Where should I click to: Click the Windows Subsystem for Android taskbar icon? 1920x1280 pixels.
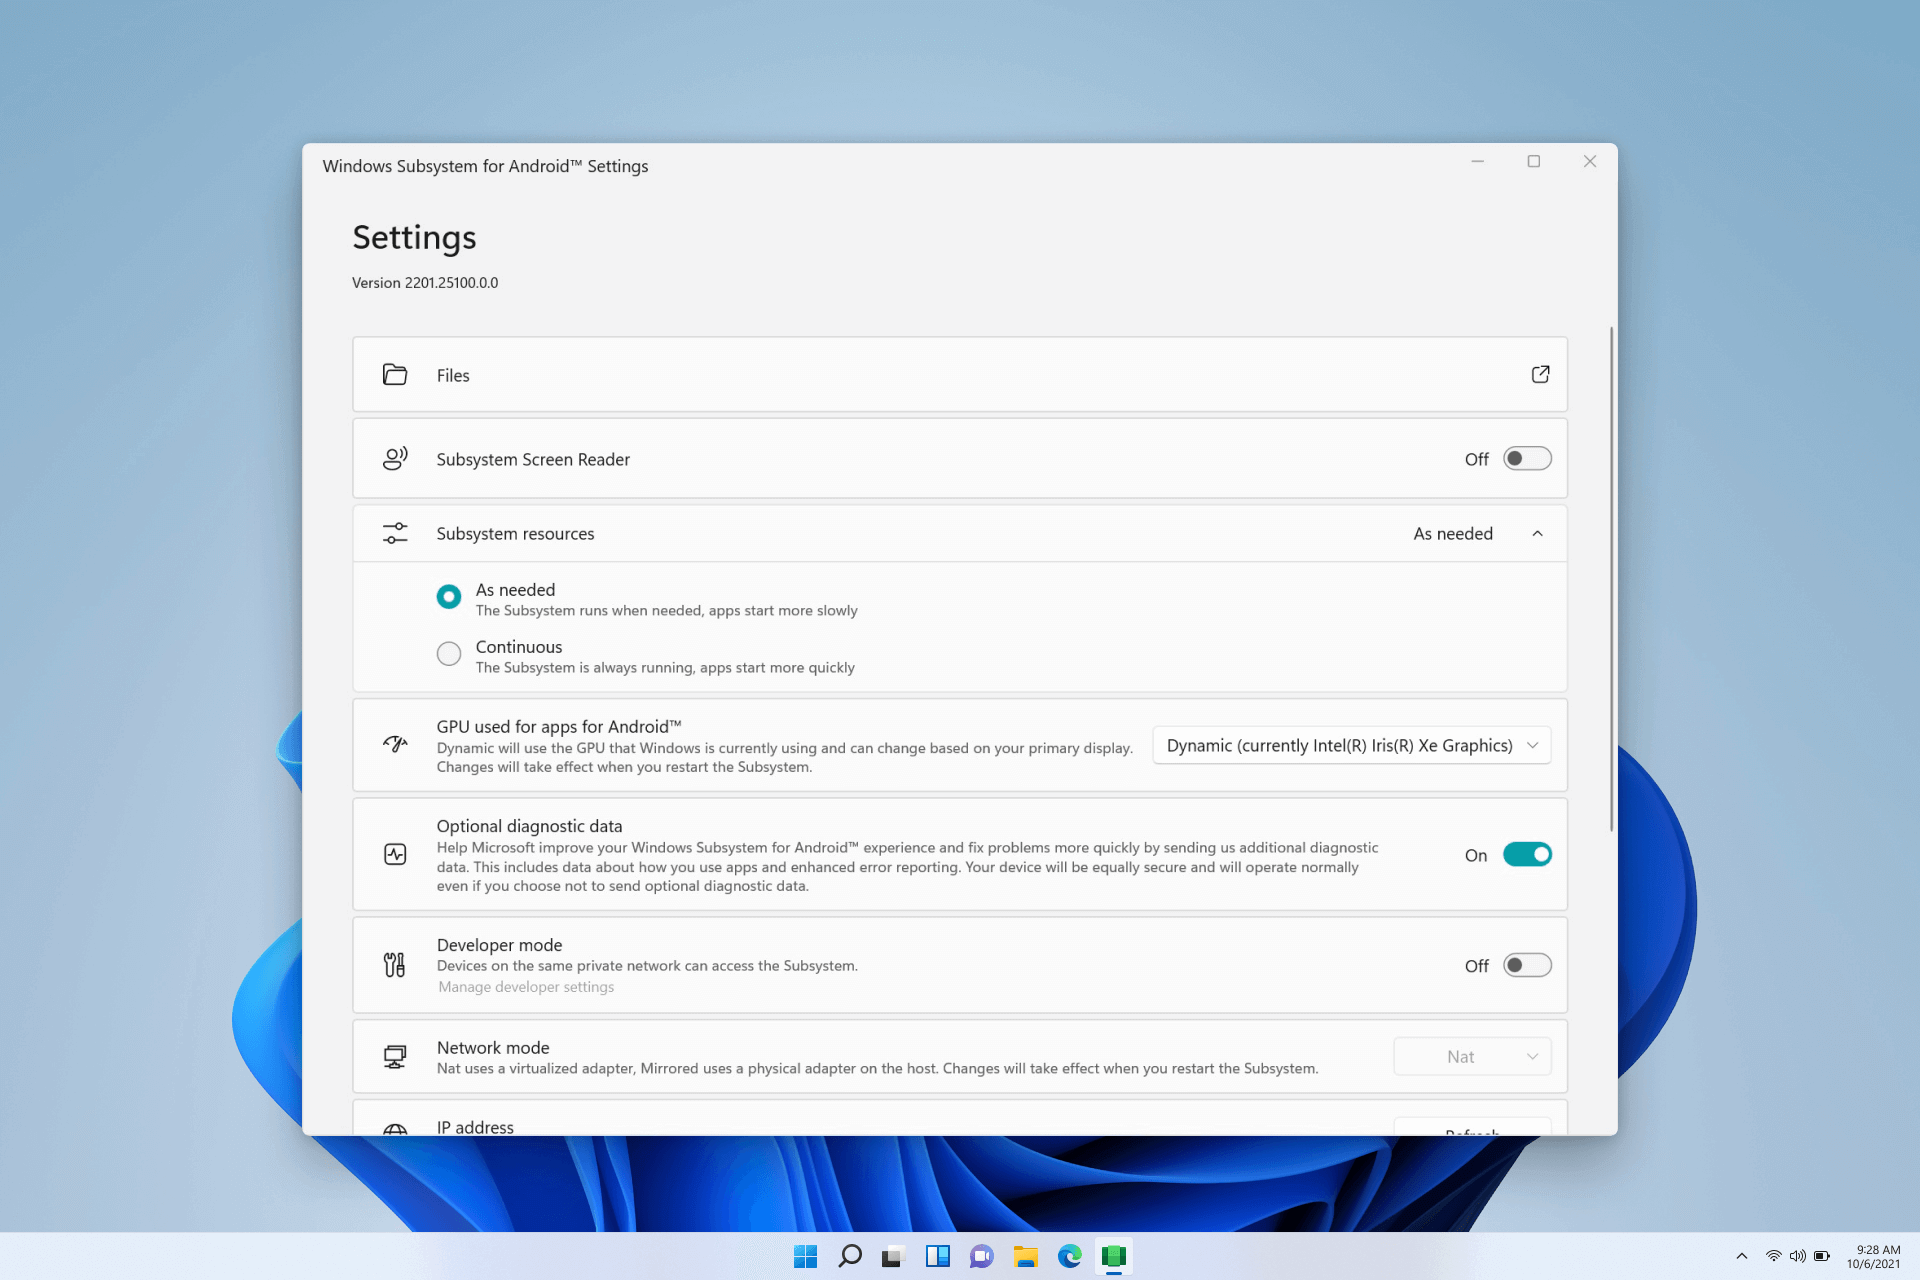1114,1256
